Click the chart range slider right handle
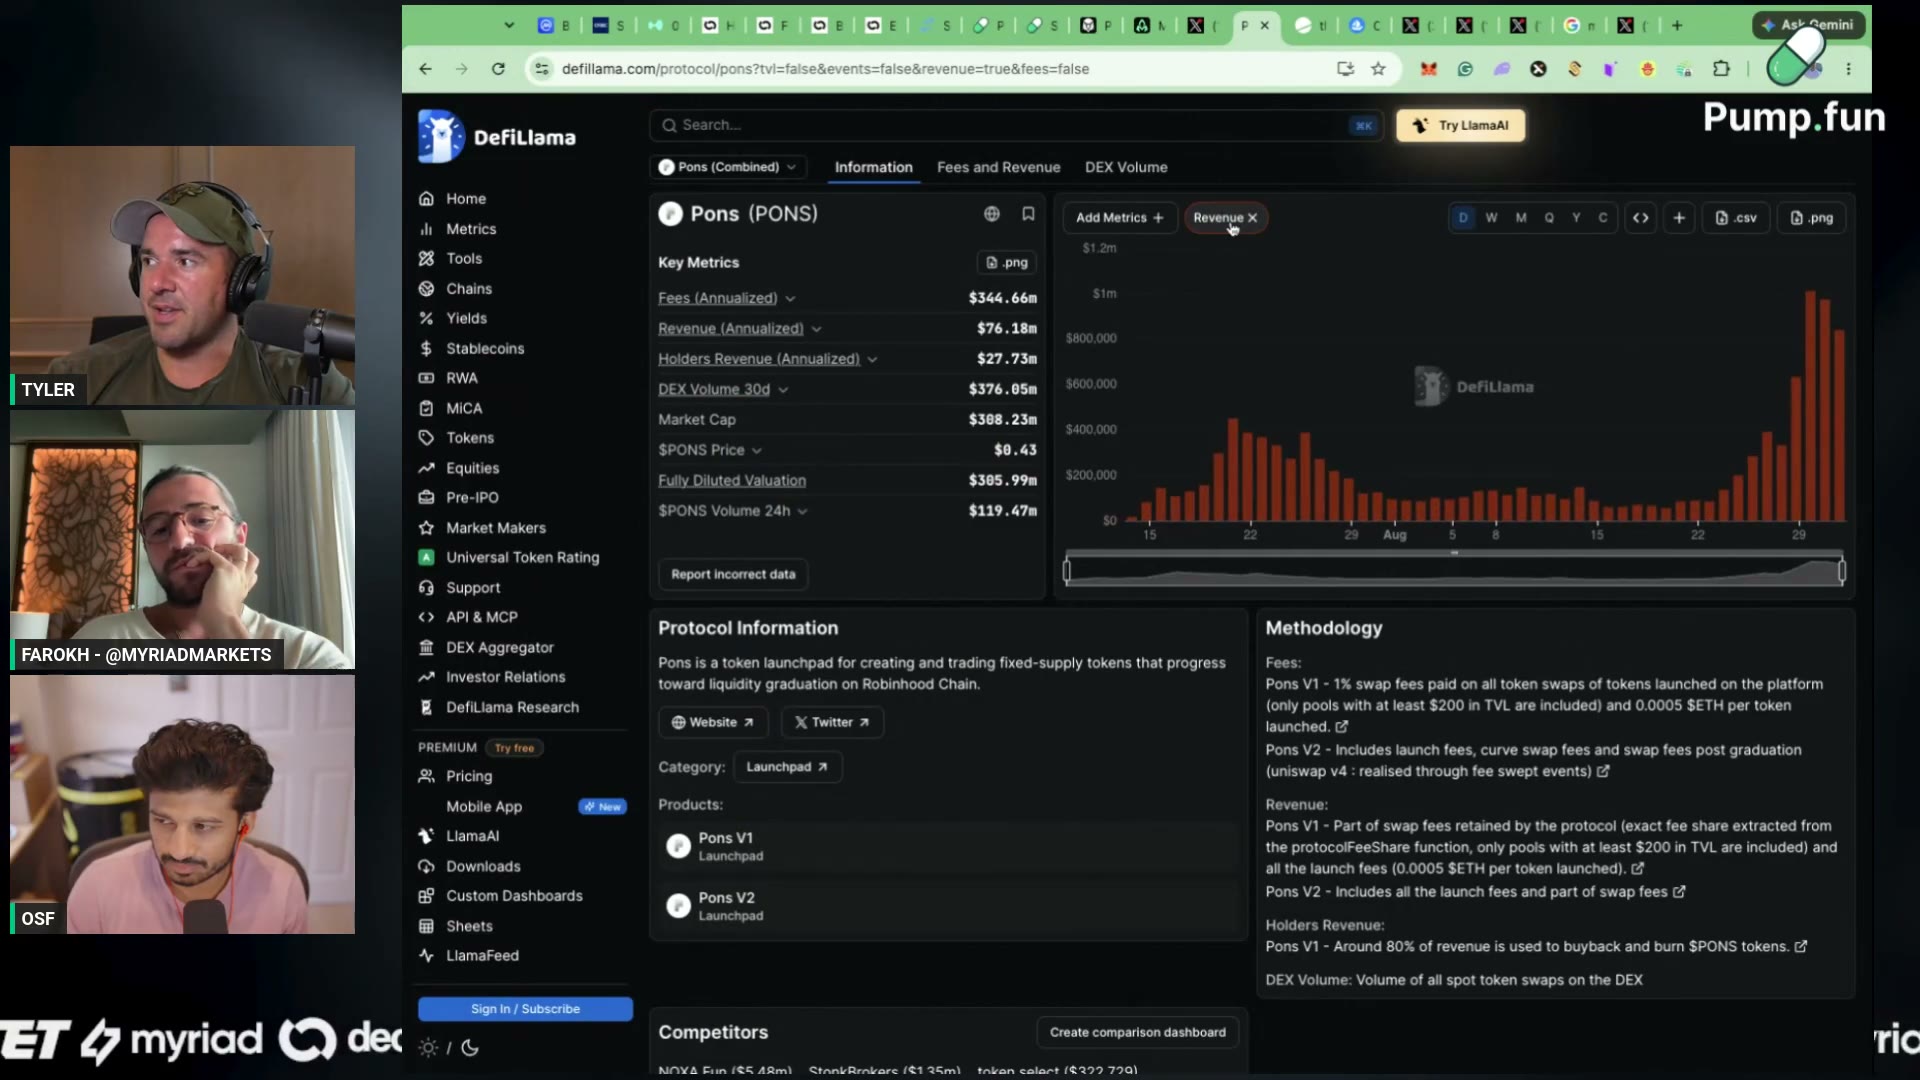The image size is (1920, 1080). point(1841,571)
